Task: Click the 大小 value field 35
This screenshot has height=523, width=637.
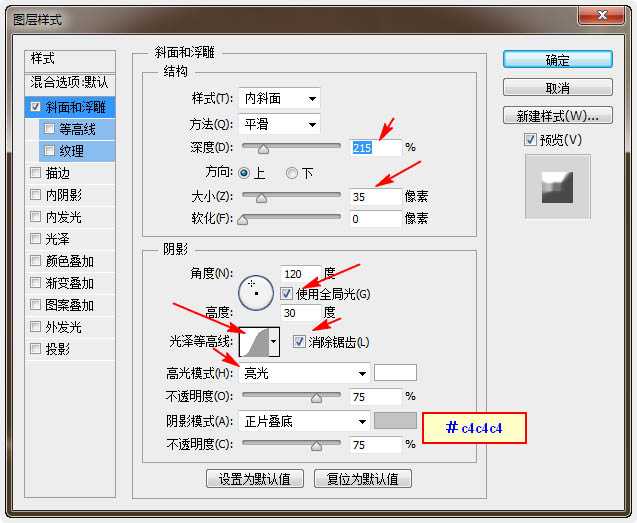Action: click(x=375, y=197)
